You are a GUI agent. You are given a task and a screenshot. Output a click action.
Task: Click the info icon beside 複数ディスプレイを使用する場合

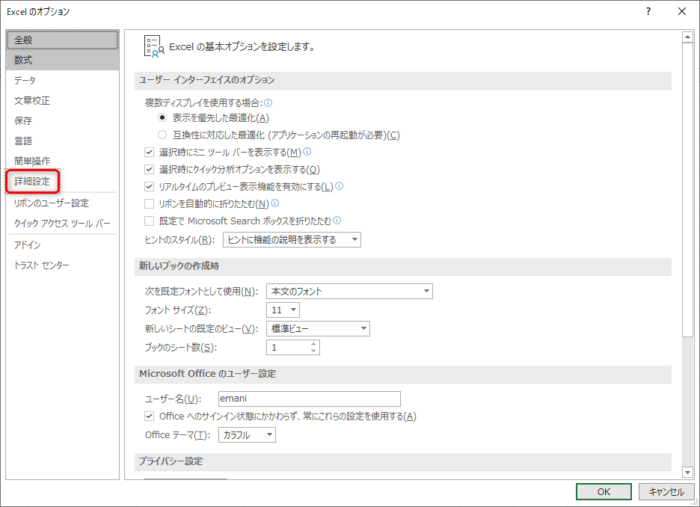click(x=268, y=102)
